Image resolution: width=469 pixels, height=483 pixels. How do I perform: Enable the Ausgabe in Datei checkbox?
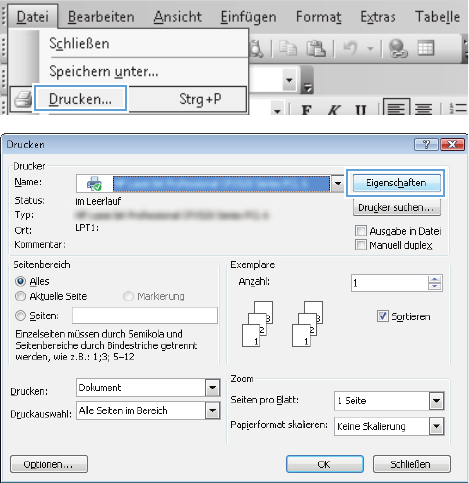361,231
